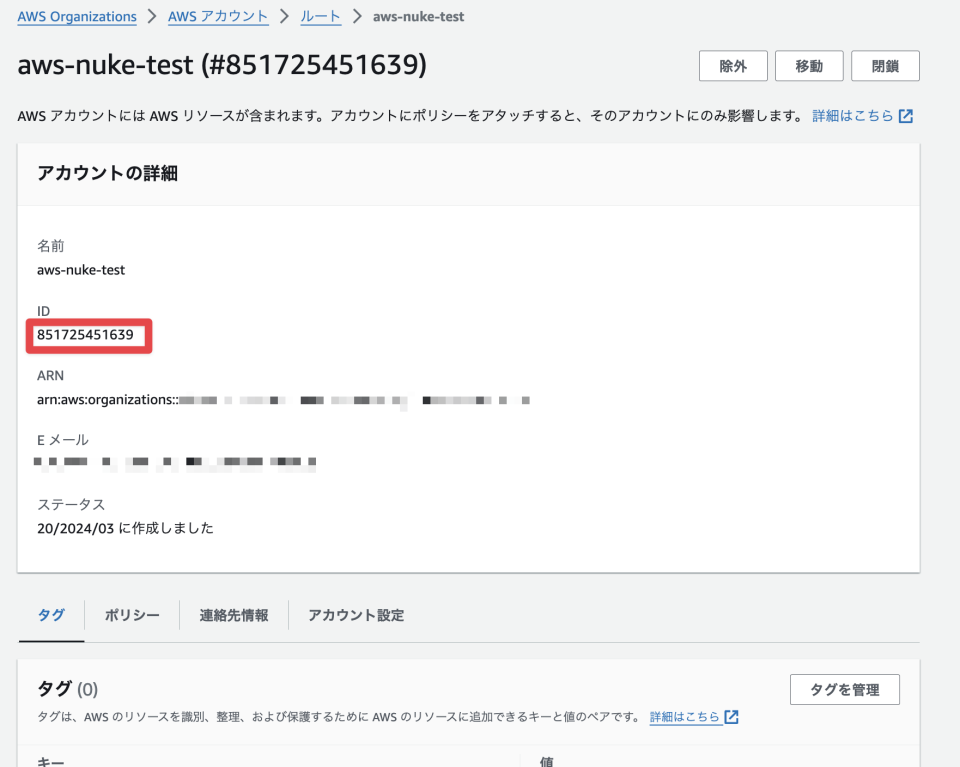Select the aws-nuke-test breadcrumb entry
960x767 pixels.
(x=418, y=16)
